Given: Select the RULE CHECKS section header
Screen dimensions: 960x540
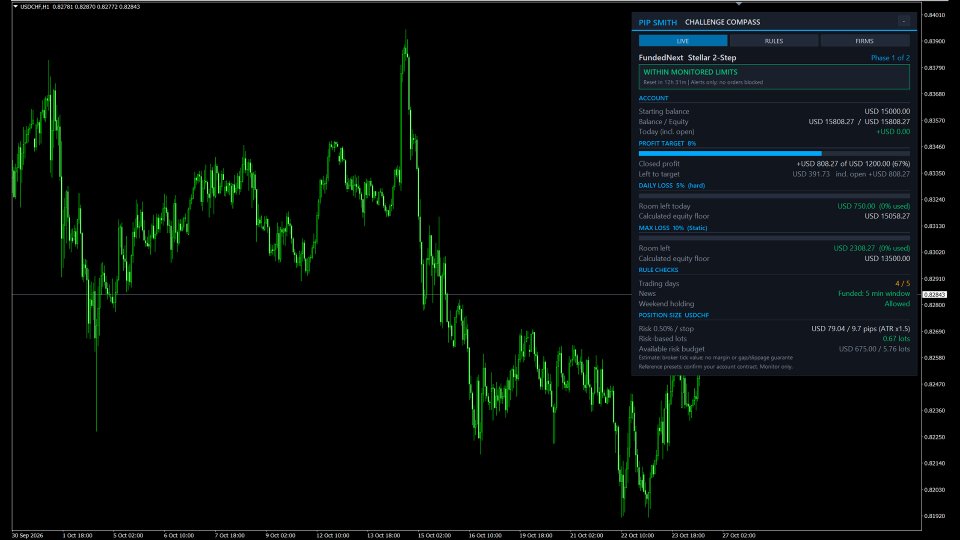Looking at the screenshot, I should 658,269.
